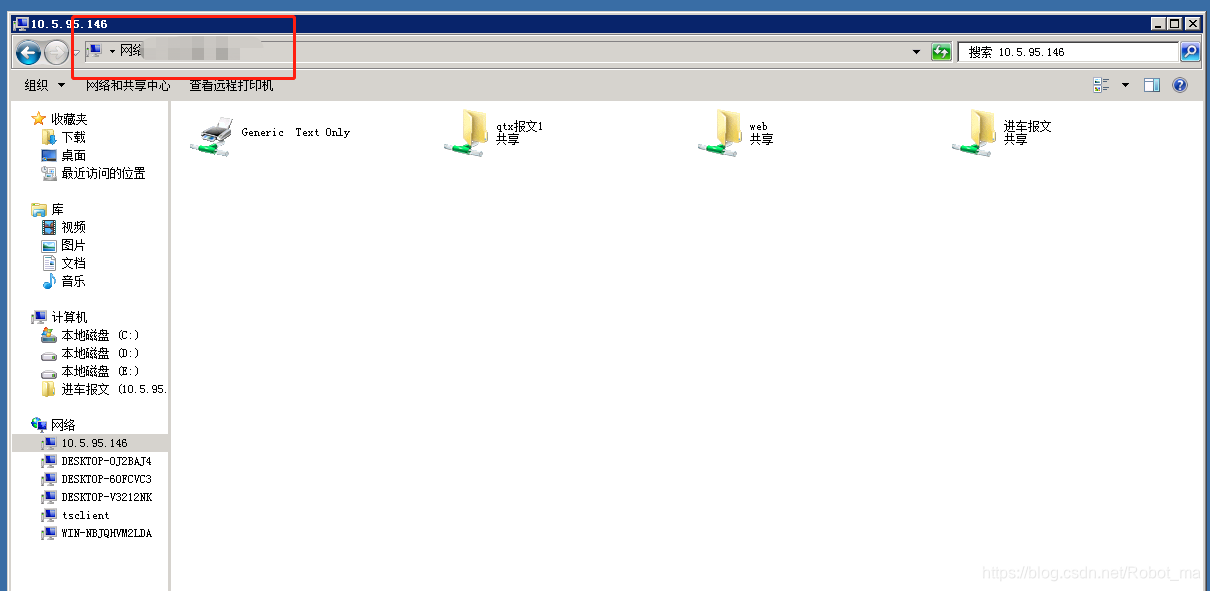The height and width of the screenshot is (591, 1210).
Task: Toggle the preview pane icon
Action: pos(1152,86)
